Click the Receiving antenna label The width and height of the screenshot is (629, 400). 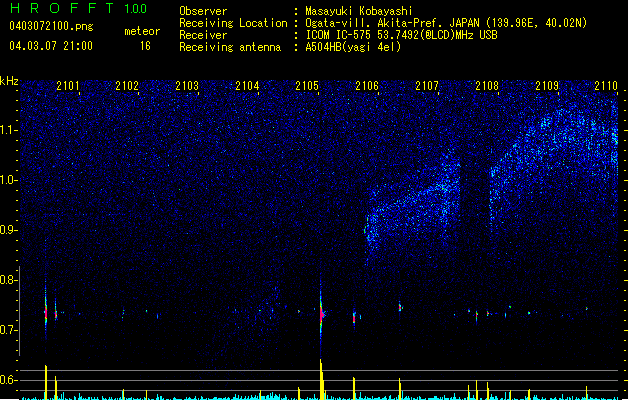230,47
